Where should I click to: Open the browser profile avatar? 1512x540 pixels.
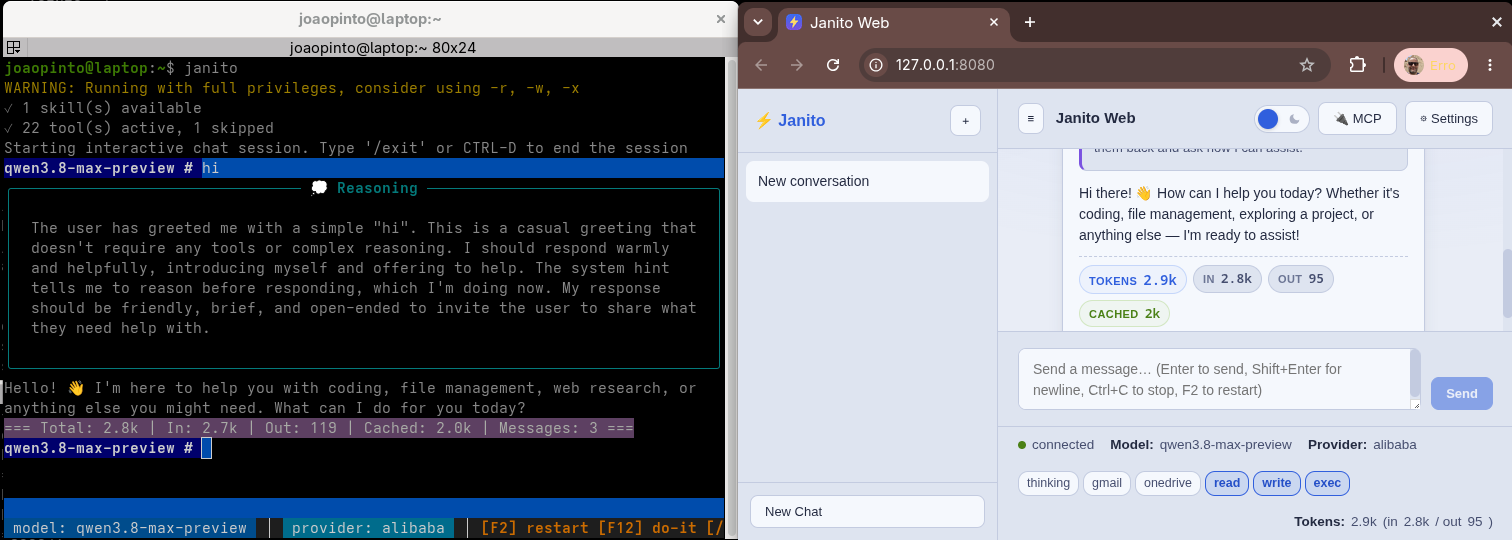1429,65
